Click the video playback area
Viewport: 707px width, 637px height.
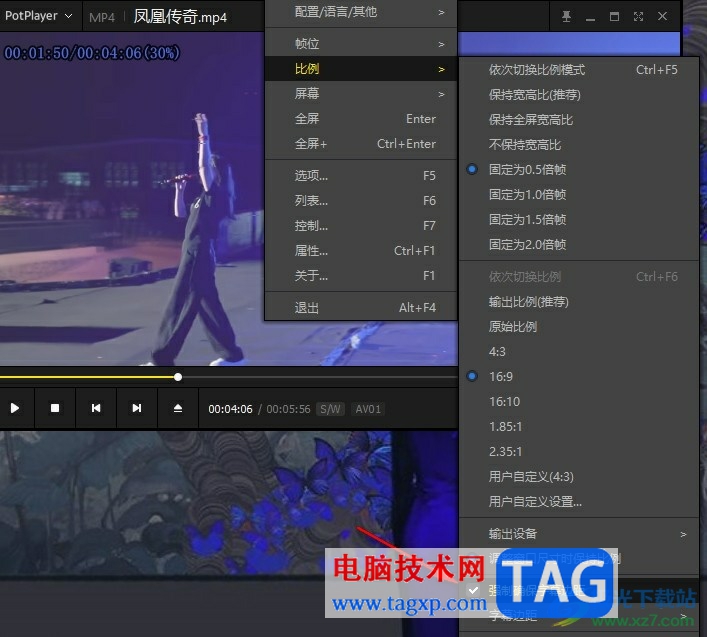pyautogui.click(x=132, y=198)
